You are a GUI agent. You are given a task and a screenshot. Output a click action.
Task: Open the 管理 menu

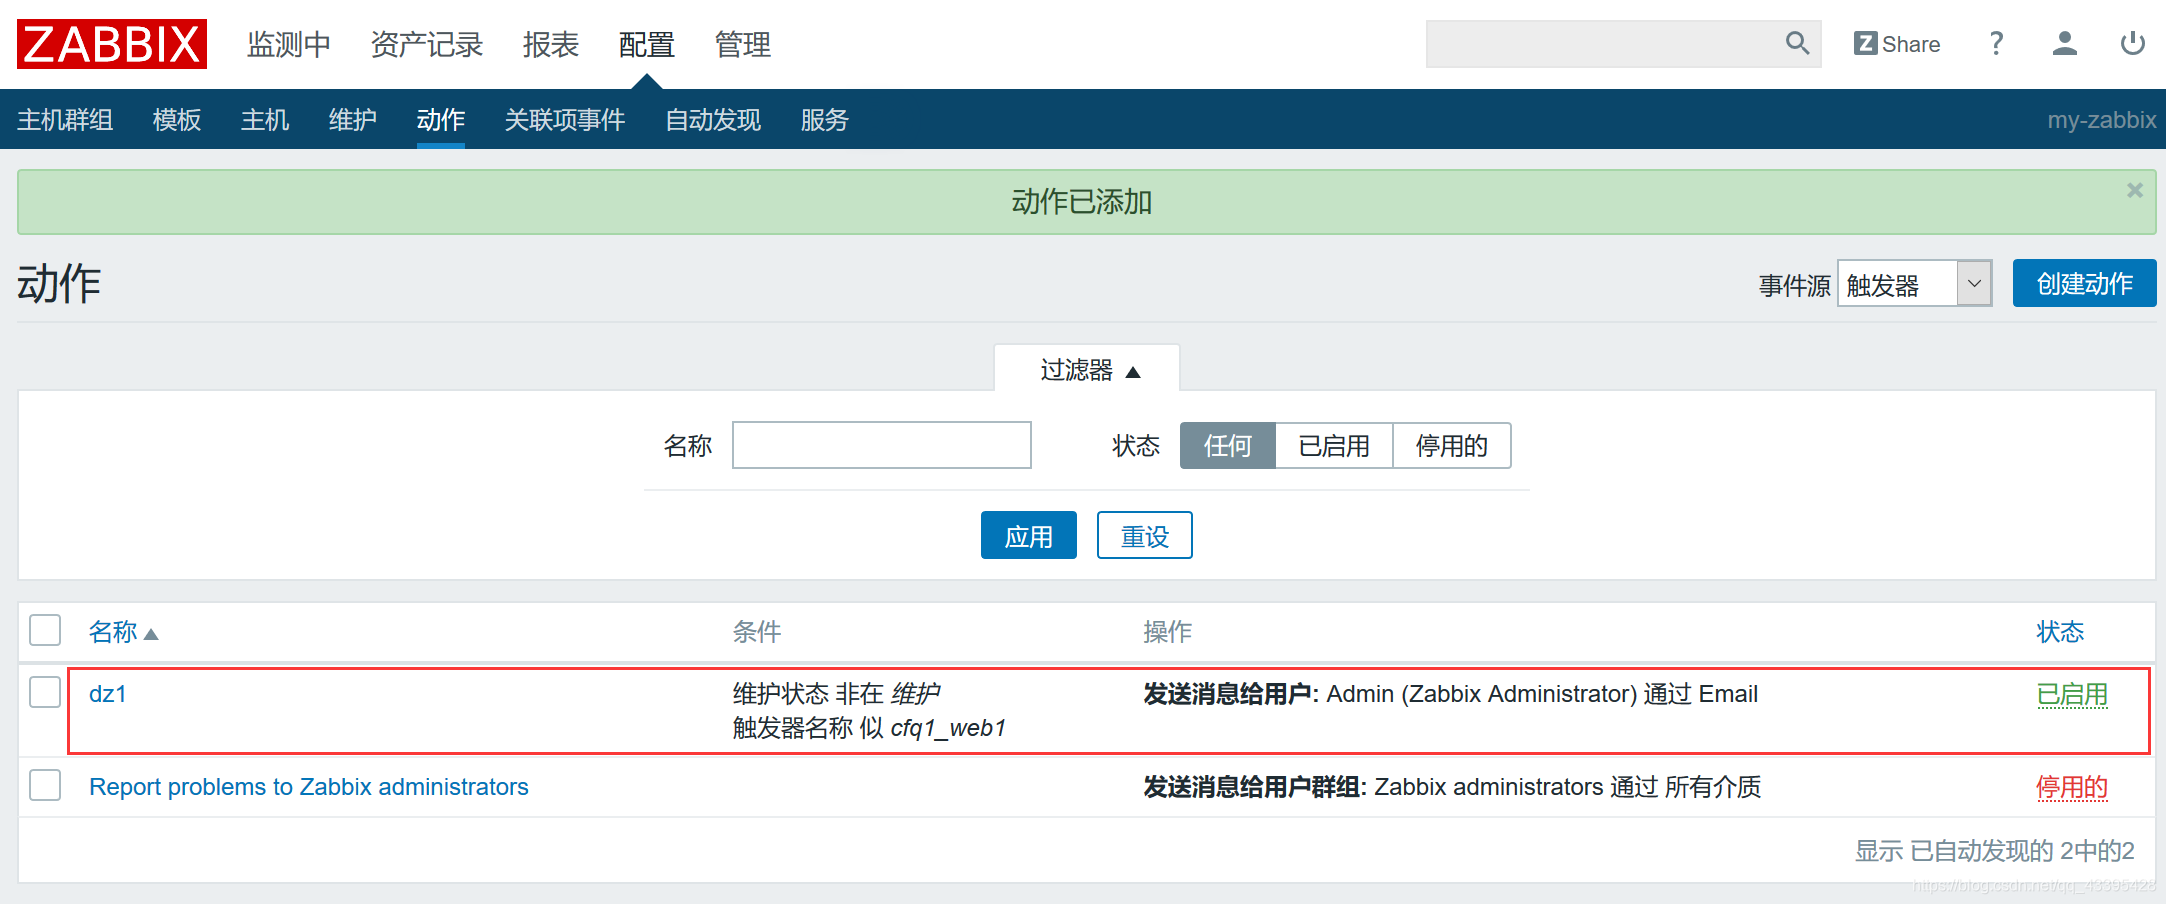click(x=743, y=45)
